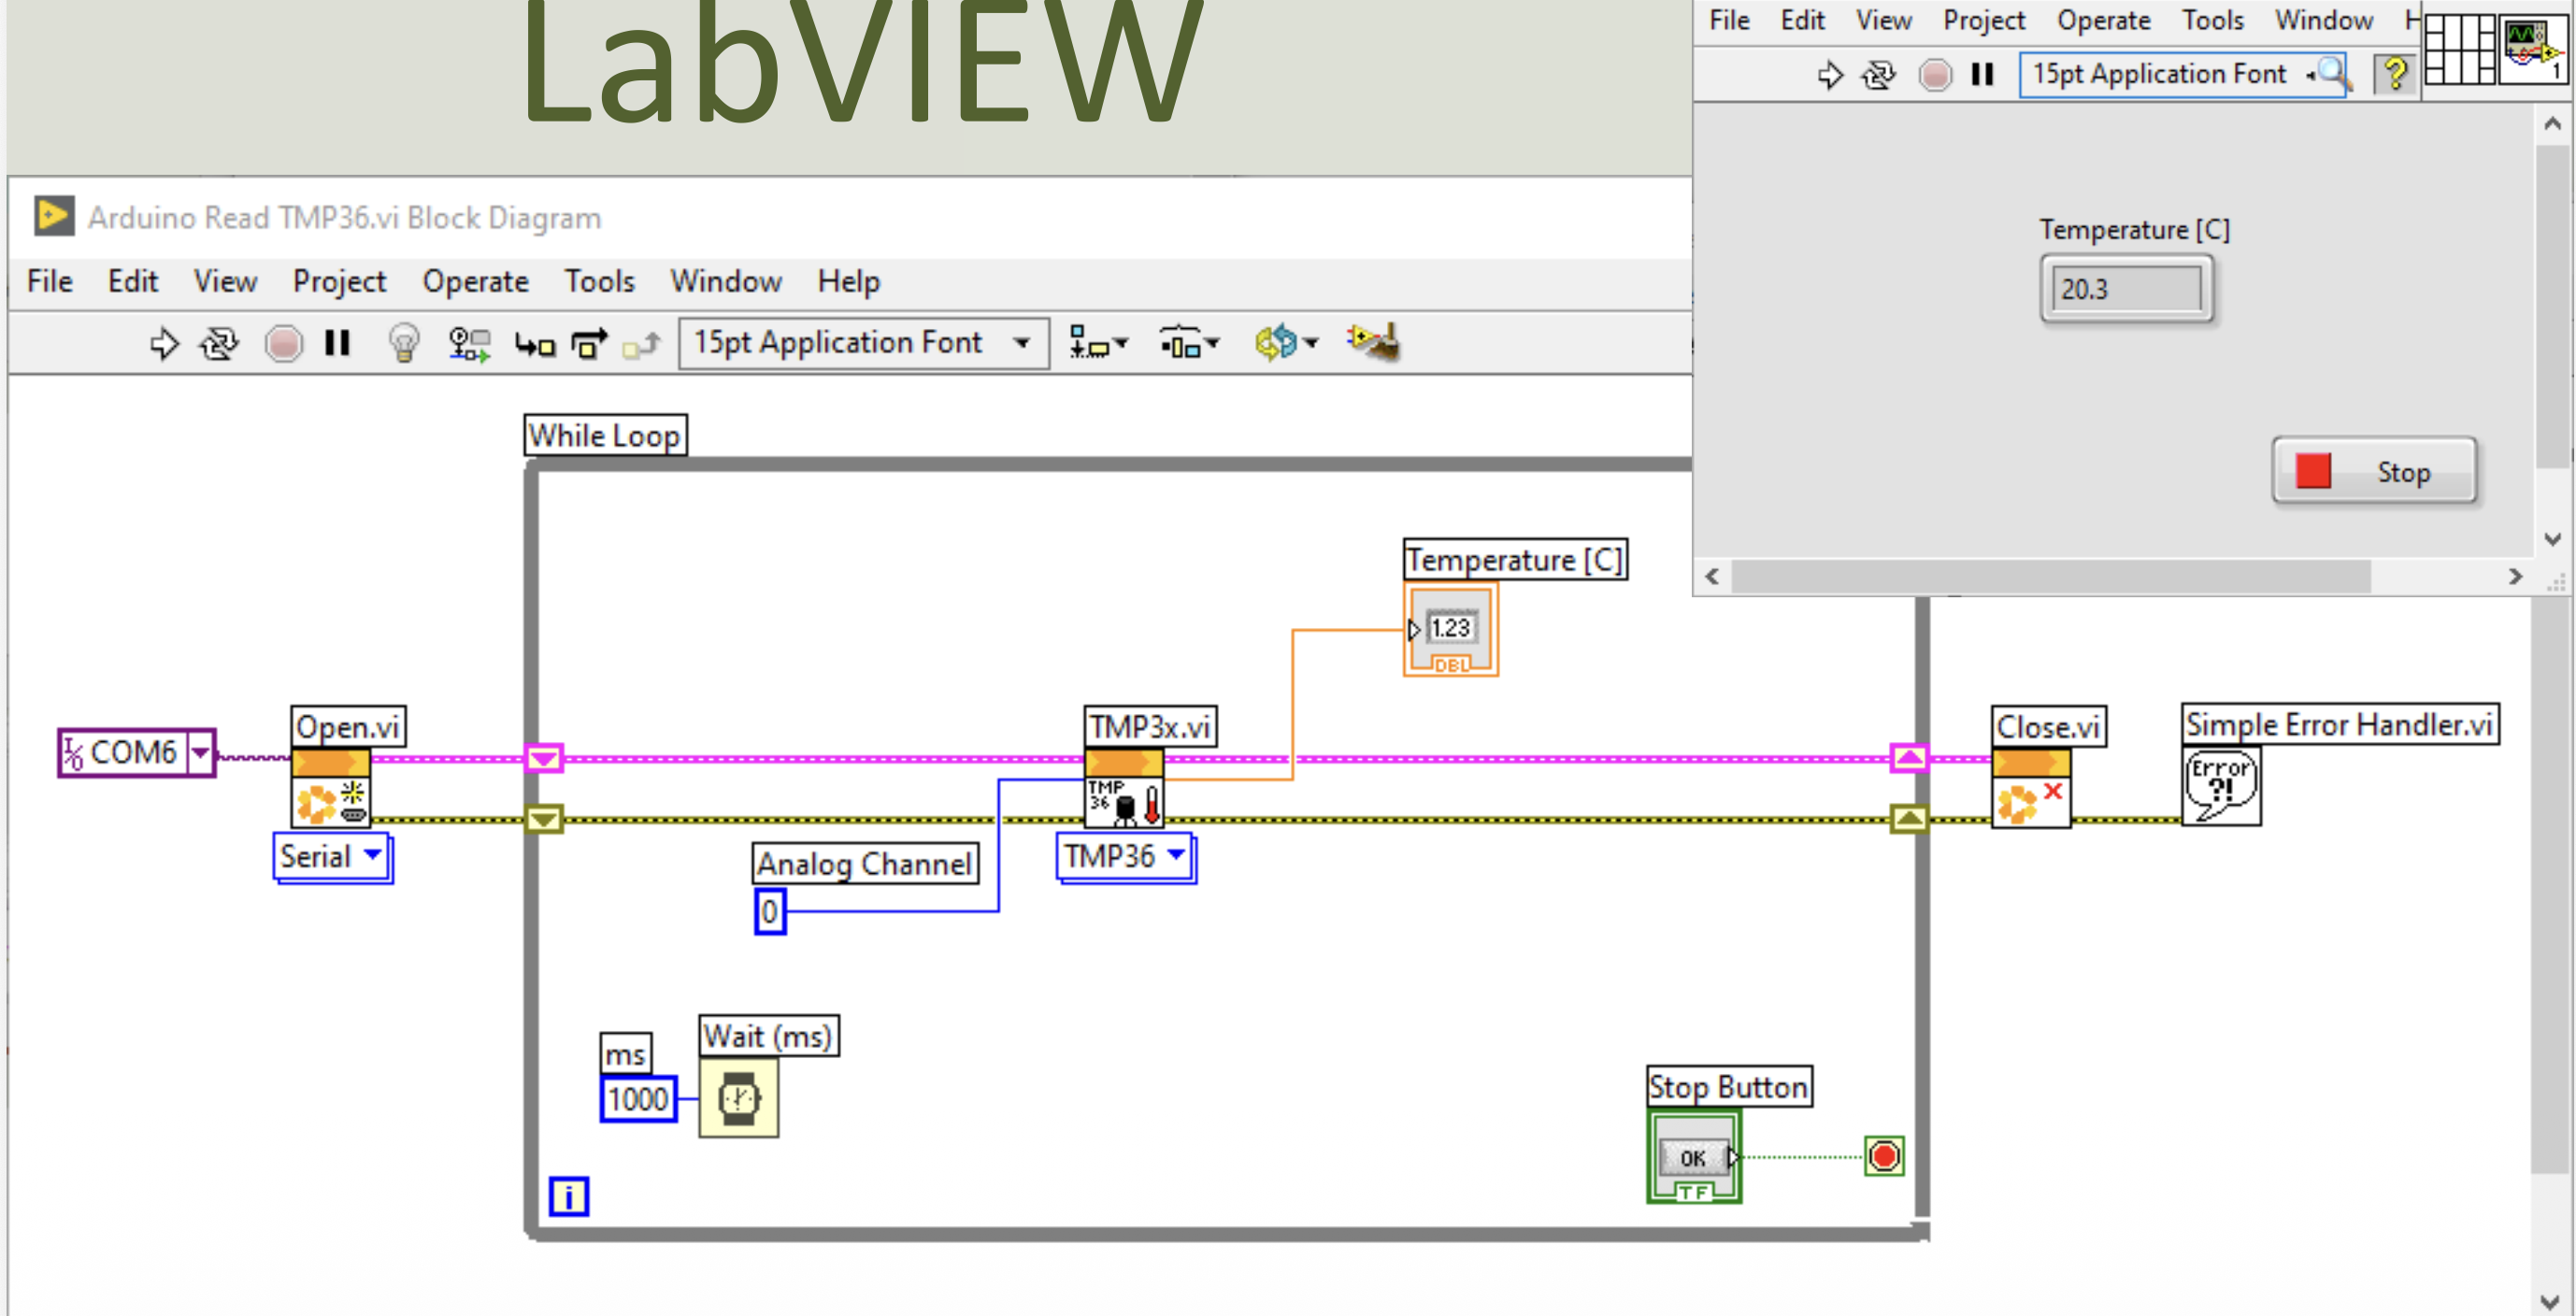The height and width of the screenshot is (1316, 2576).
Task: Open the Block Diagram font dropdown
Action: 864,343
